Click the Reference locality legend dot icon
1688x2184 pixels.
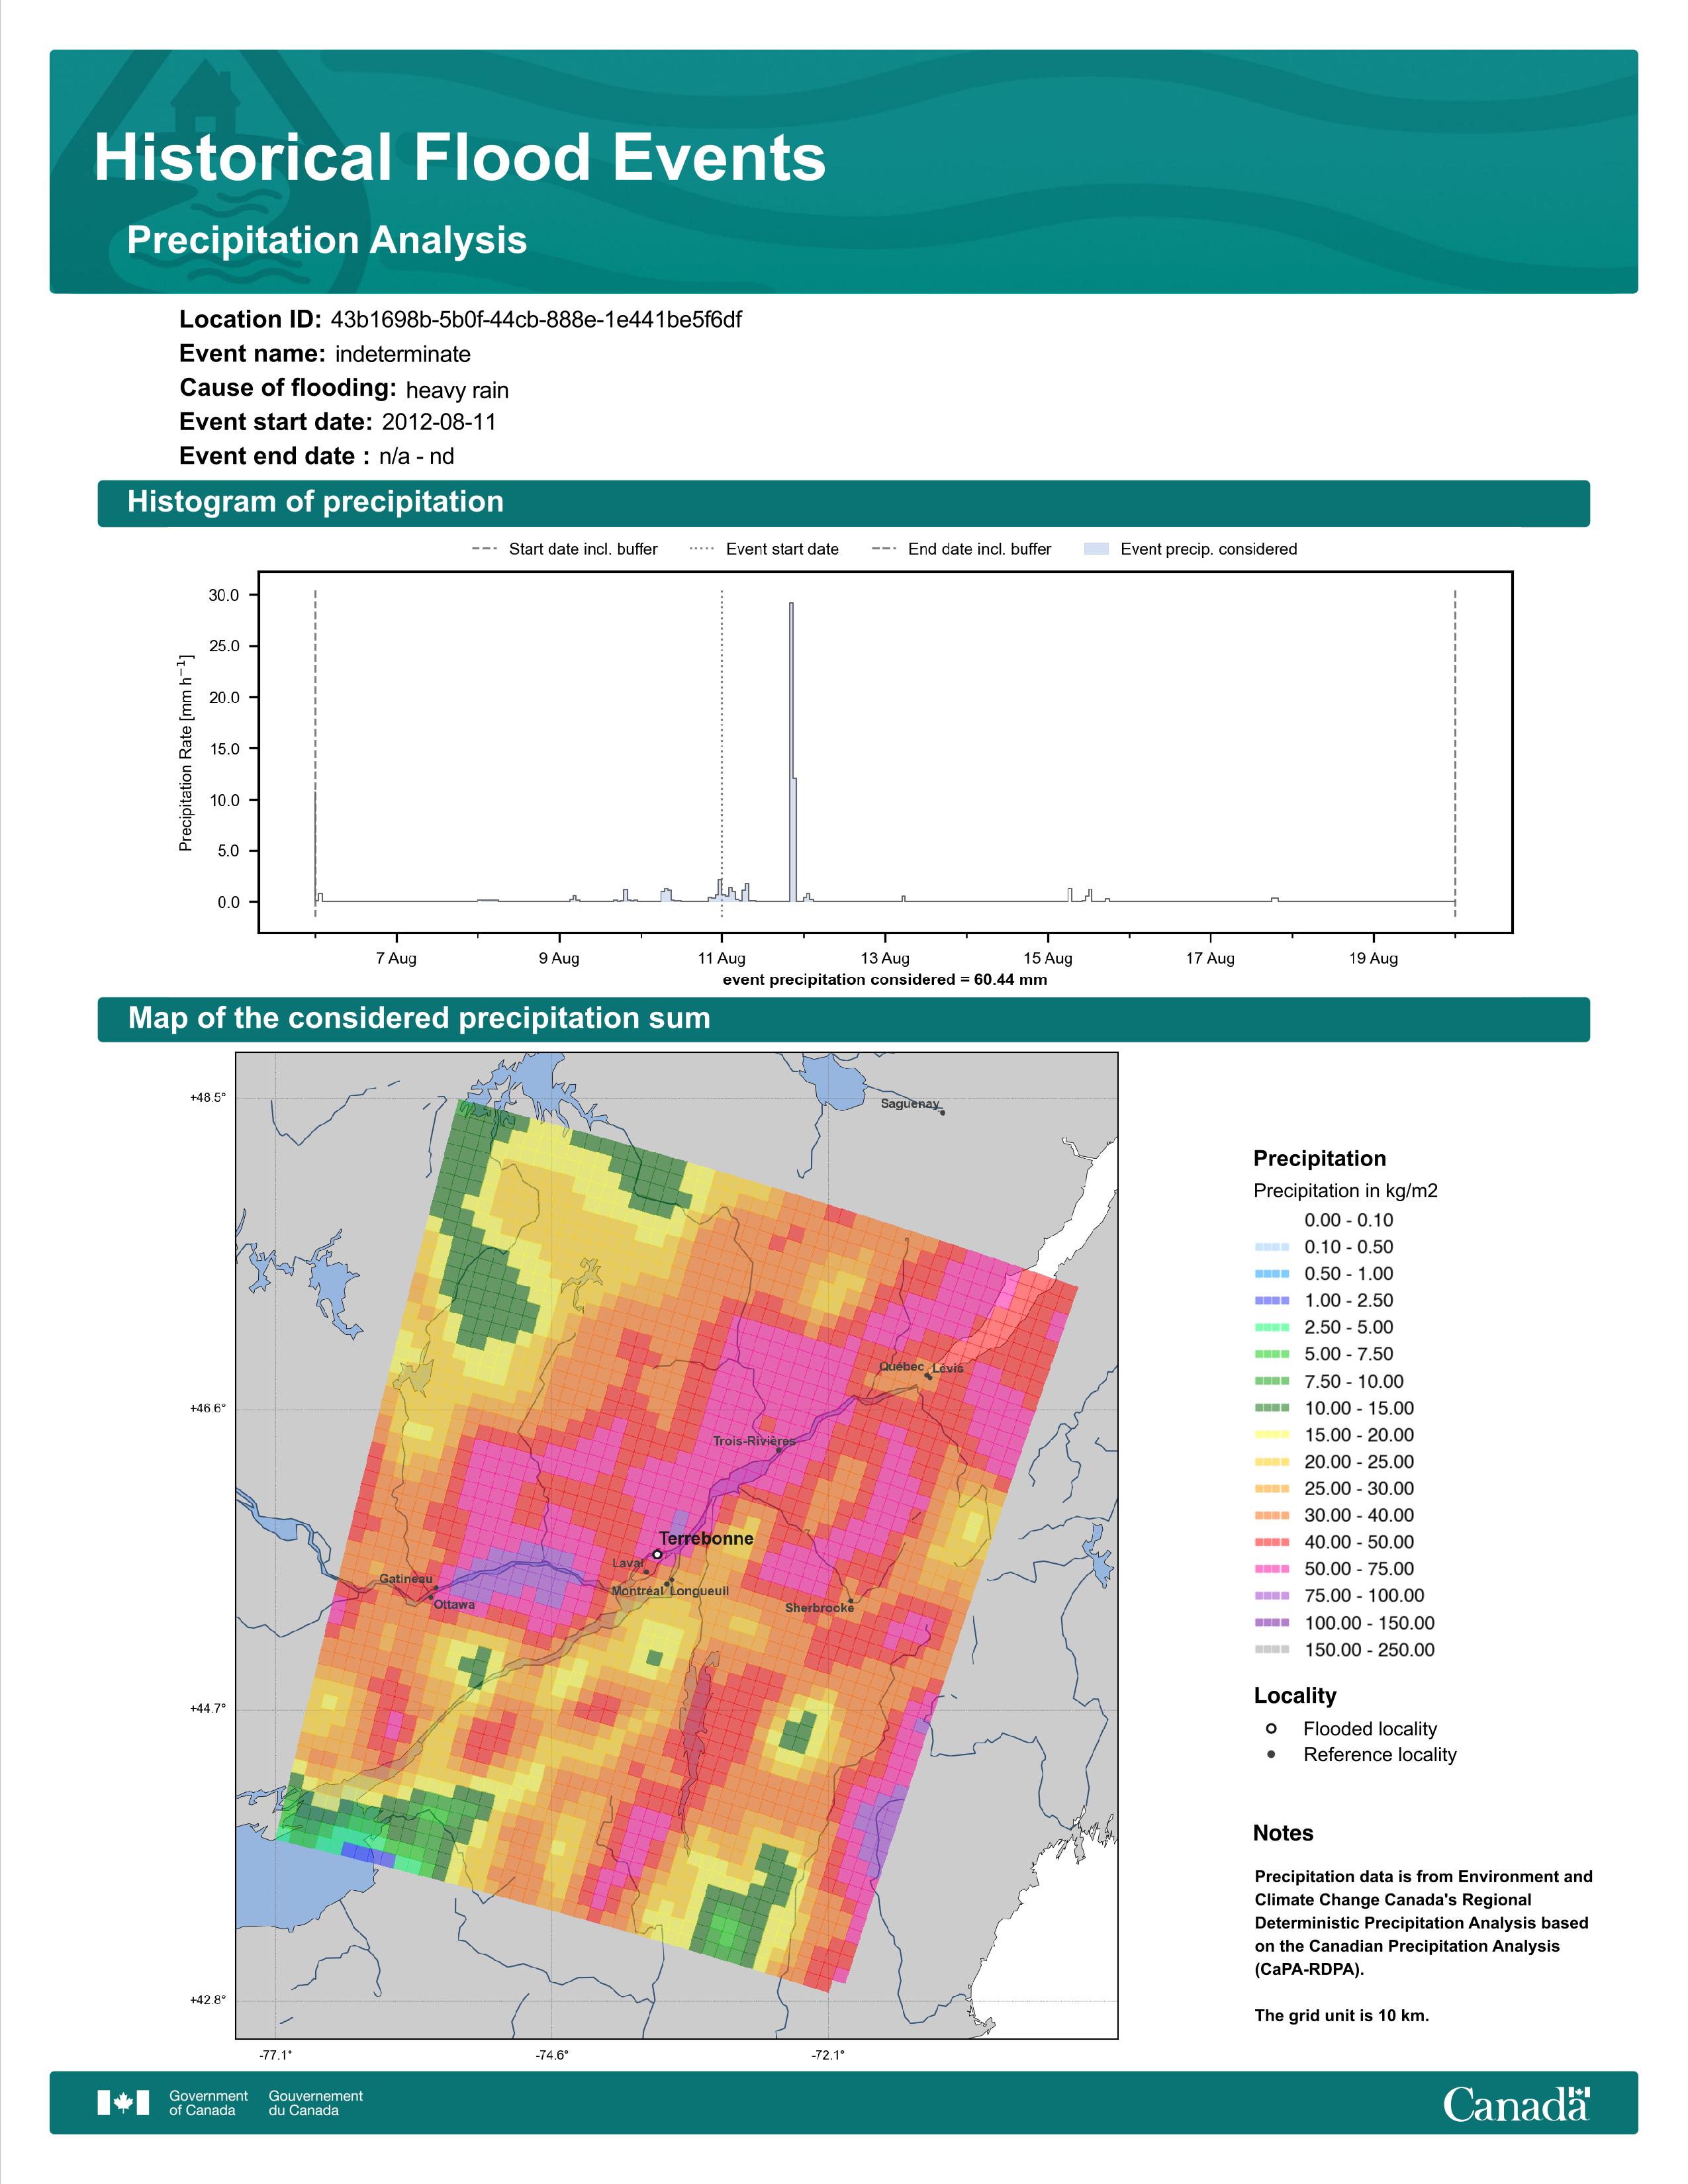click(x=1271, y=1754)
